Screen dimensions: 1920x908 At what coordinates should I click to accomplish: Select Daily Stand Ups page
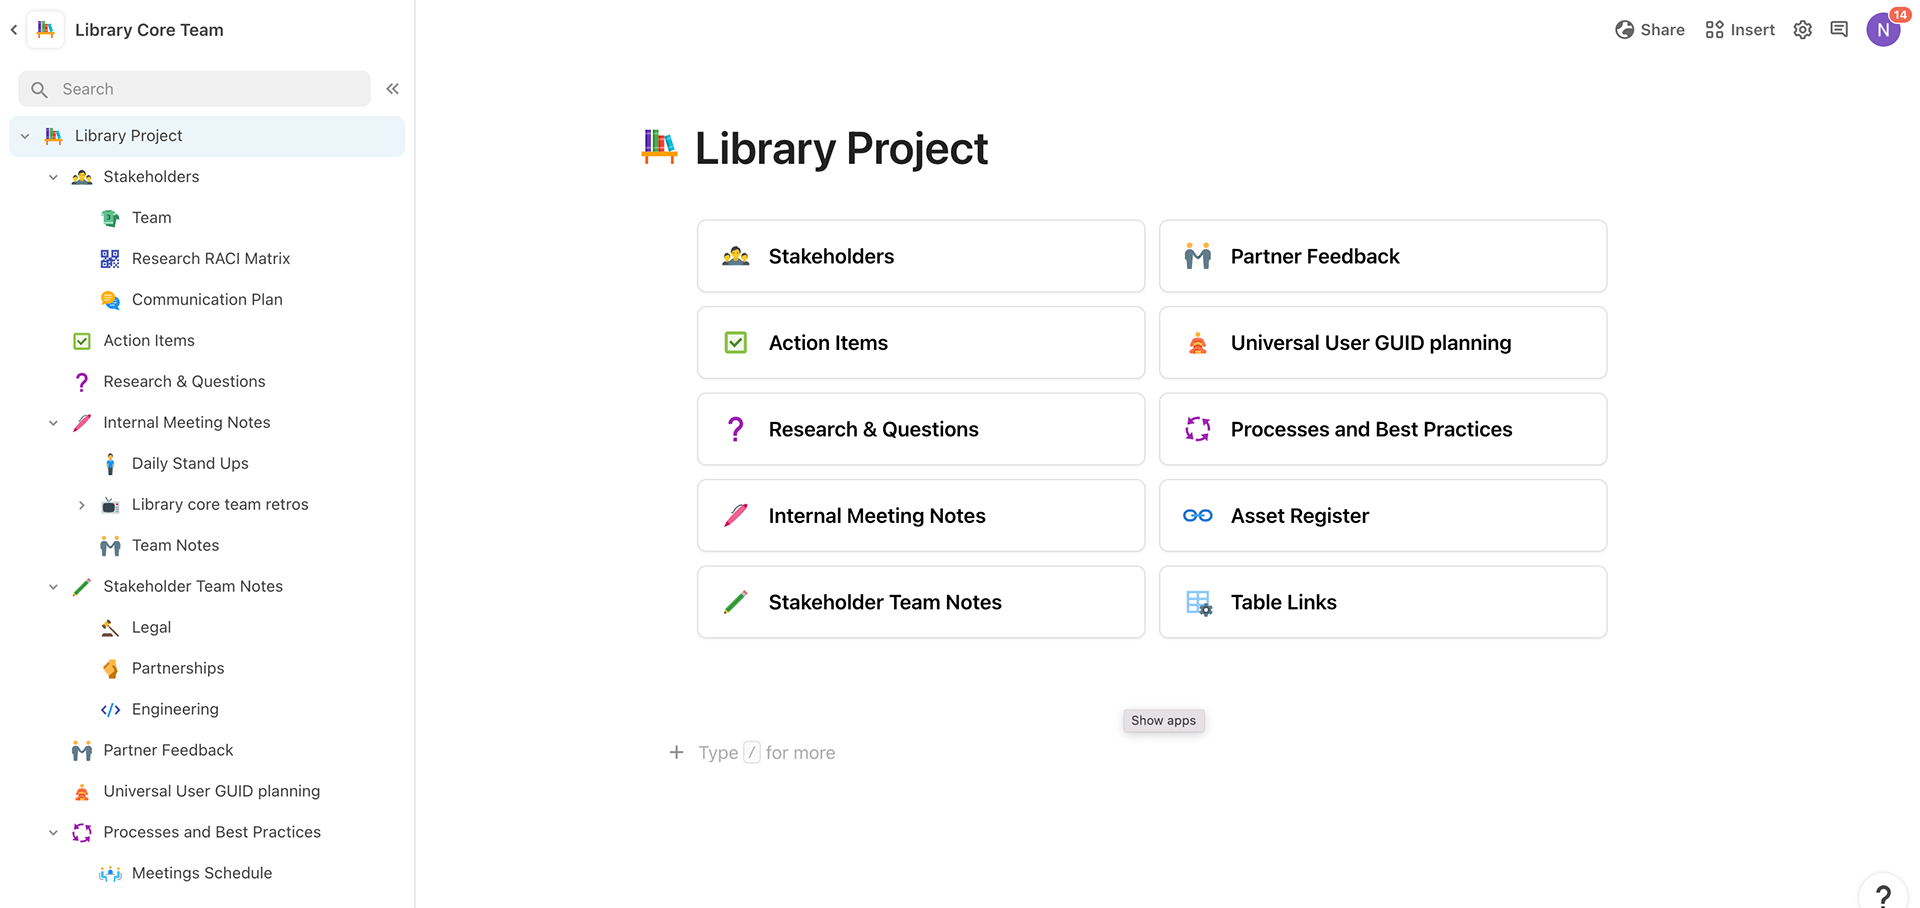pyautogui.click(x=190, y=464)
